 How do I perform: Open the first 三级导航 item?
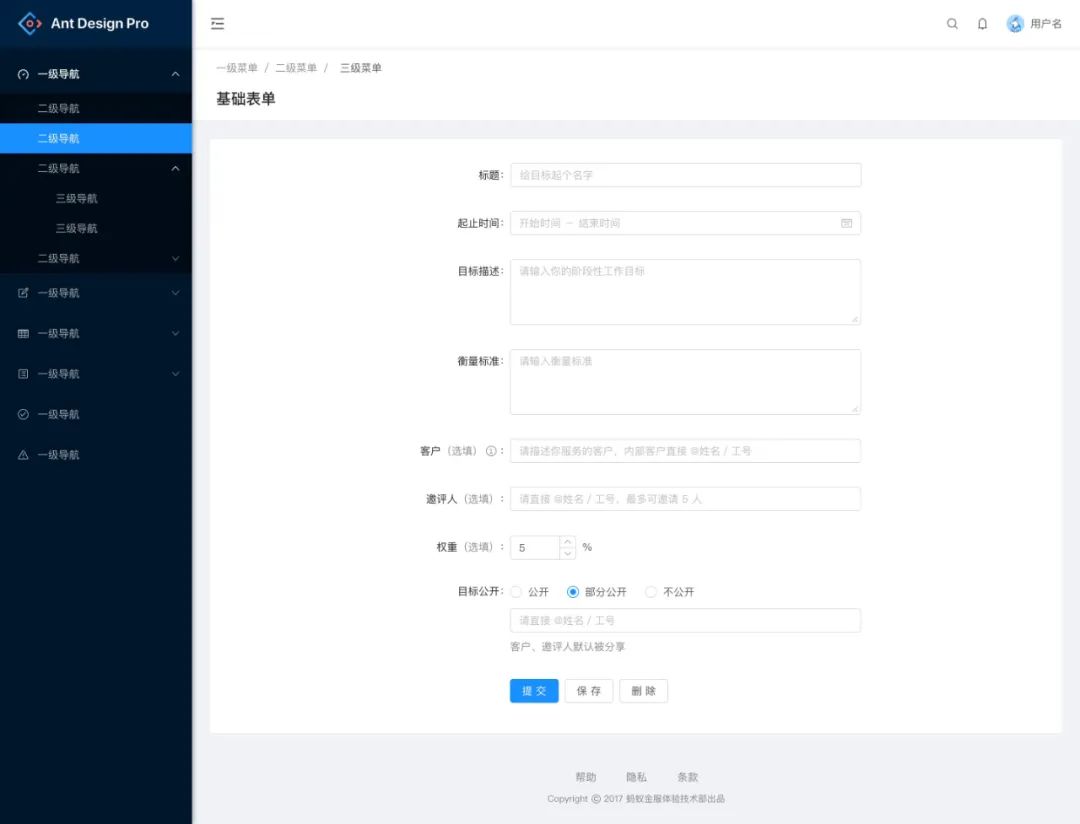[x=96, y=198]
